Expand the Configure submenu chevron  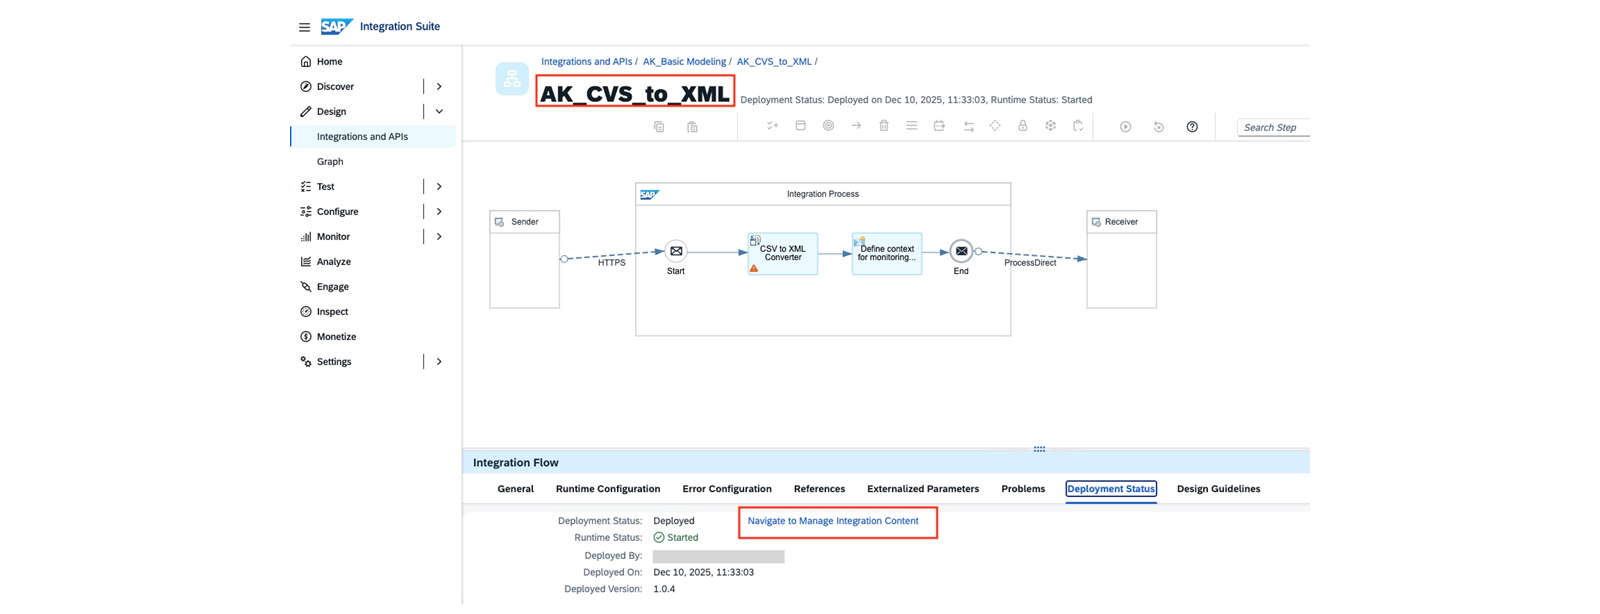tap(439, 212)
